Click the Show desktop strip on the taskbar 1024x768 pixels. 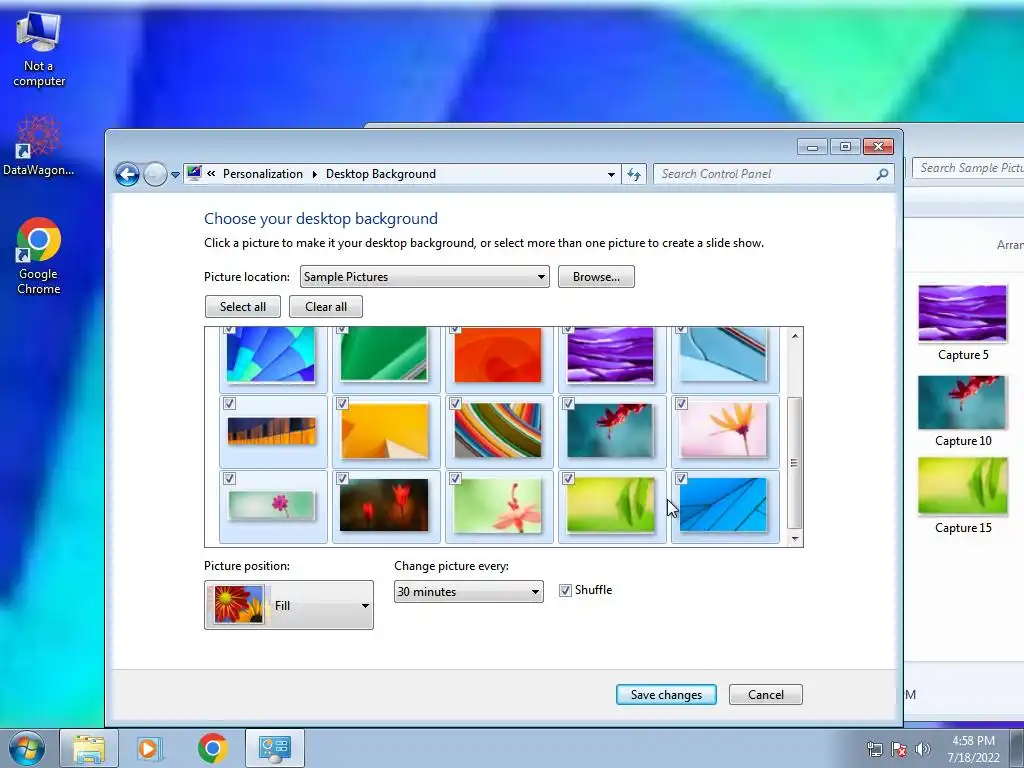click(x=1017, y=748)
